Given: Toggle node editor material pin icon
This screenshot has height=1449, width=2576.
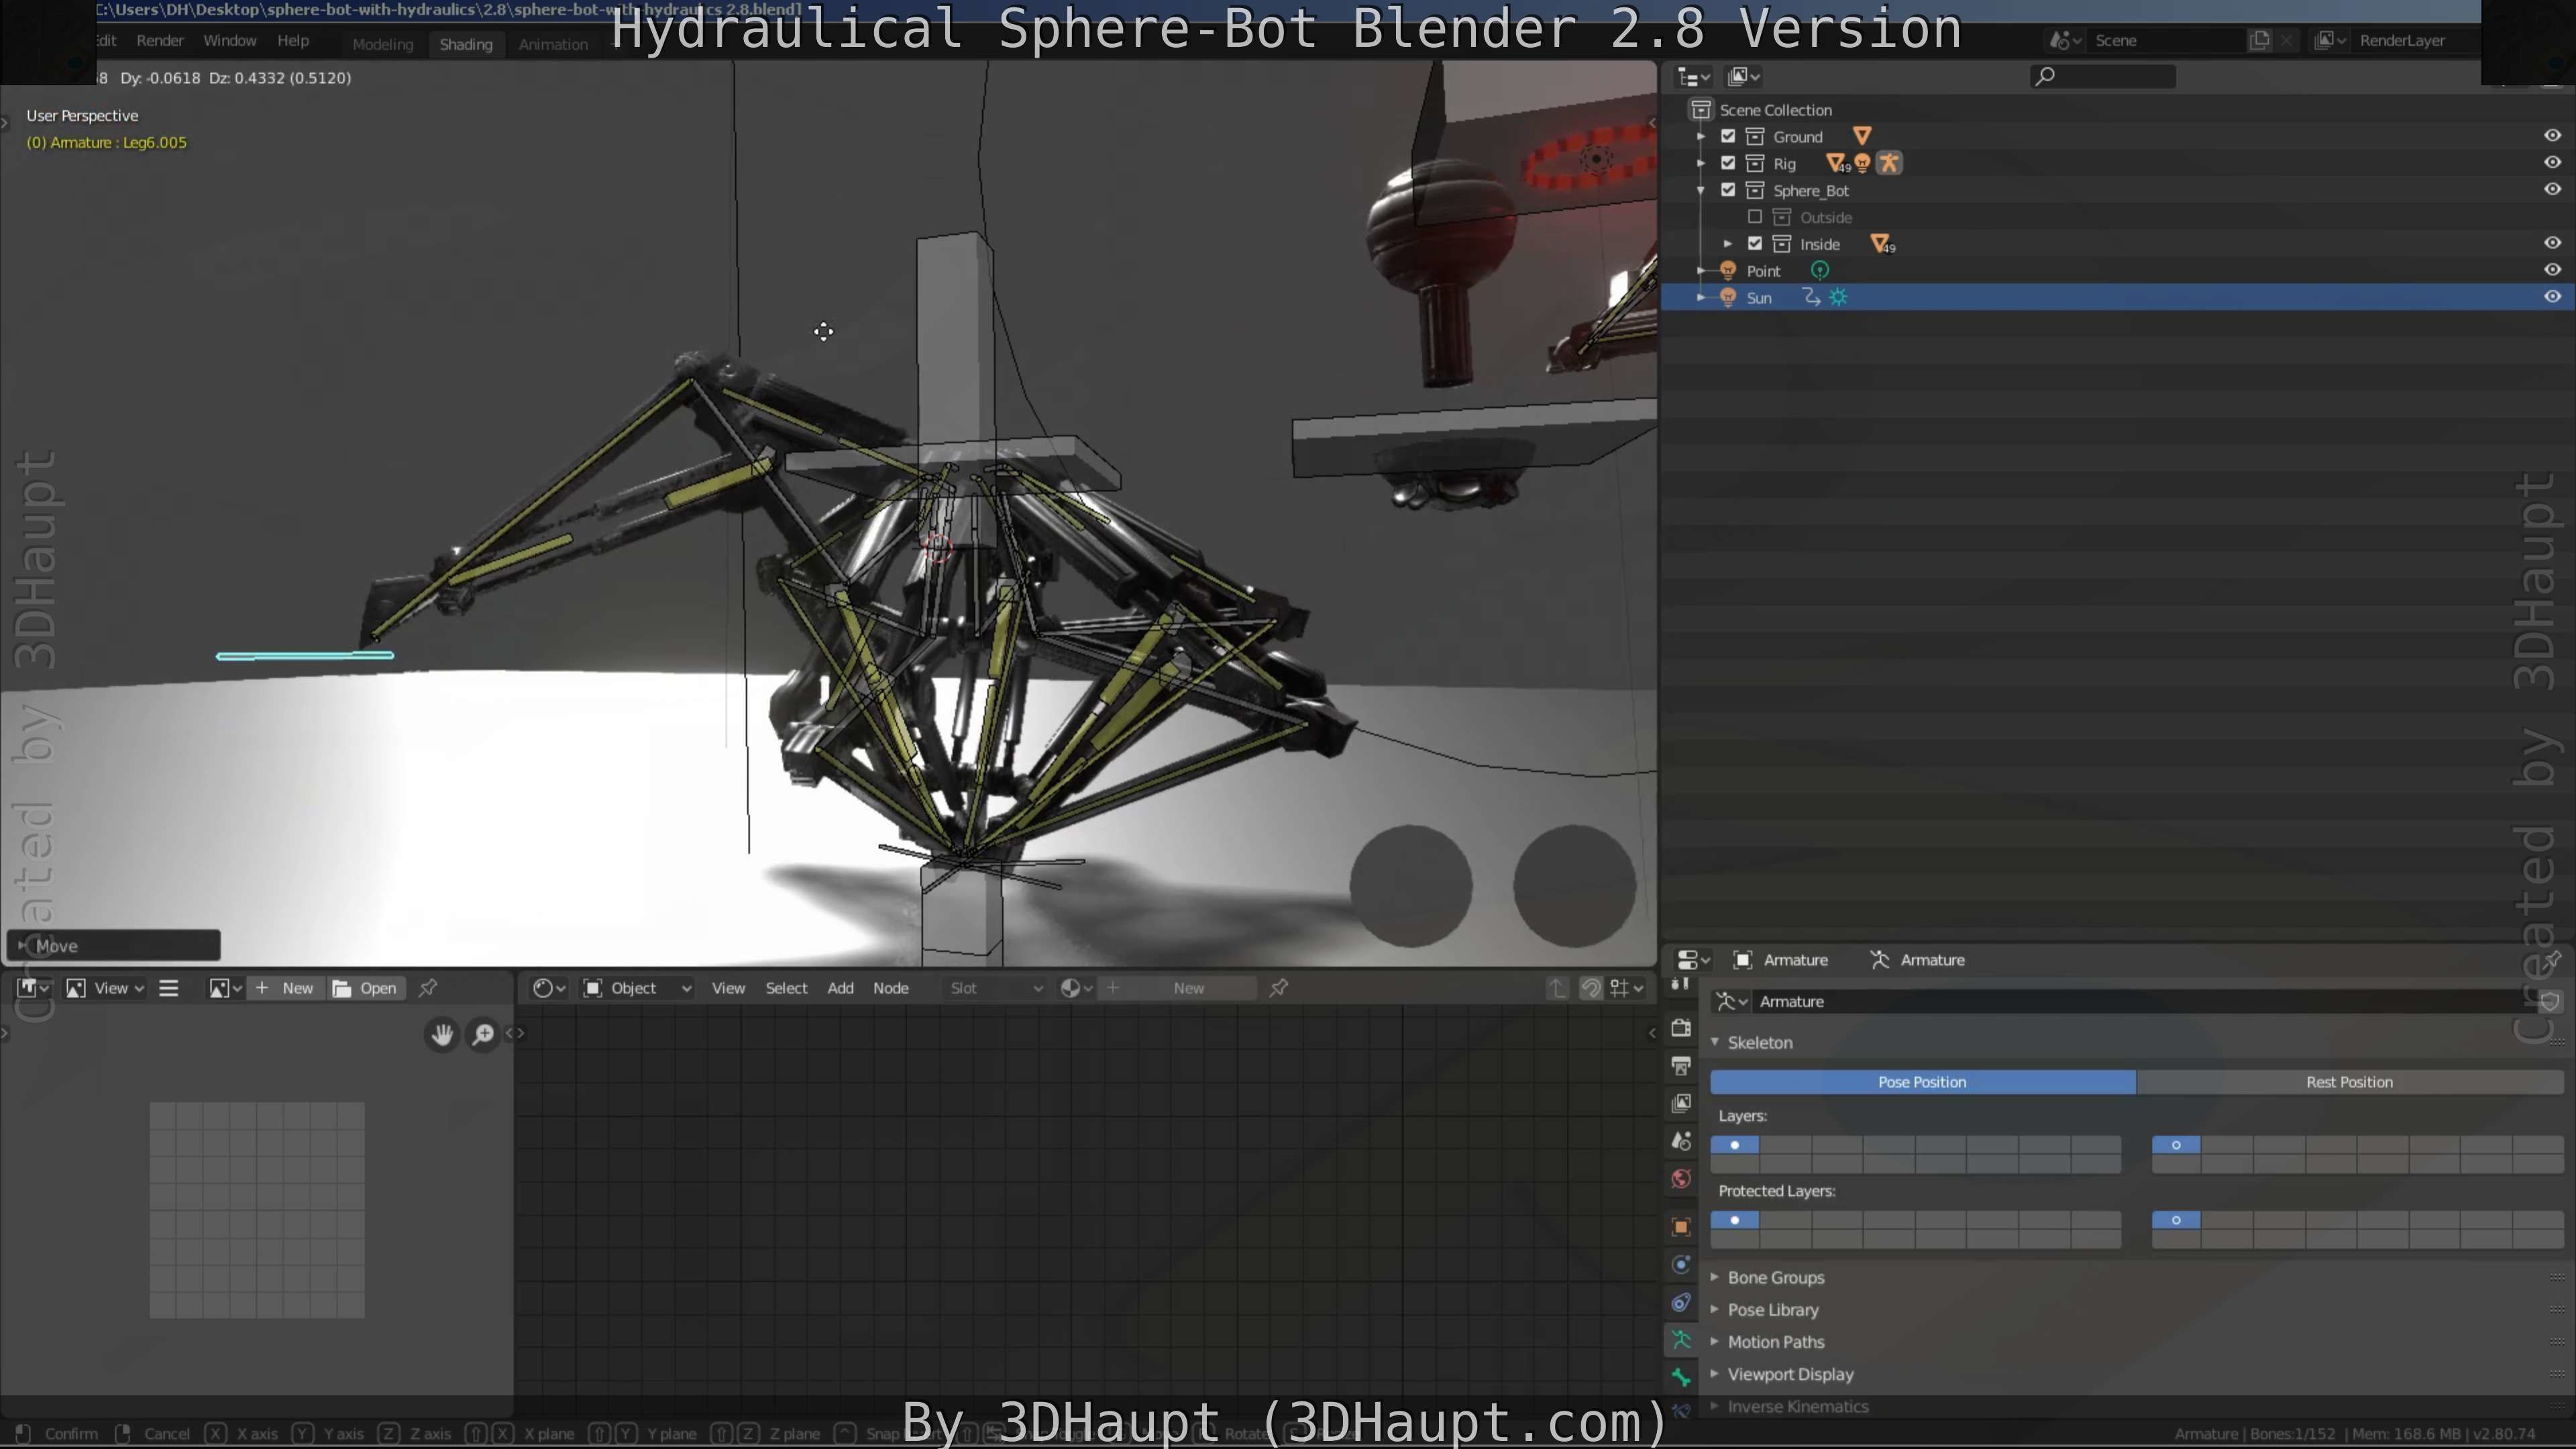Looking at the screenshot, I should click(1279, 988).
